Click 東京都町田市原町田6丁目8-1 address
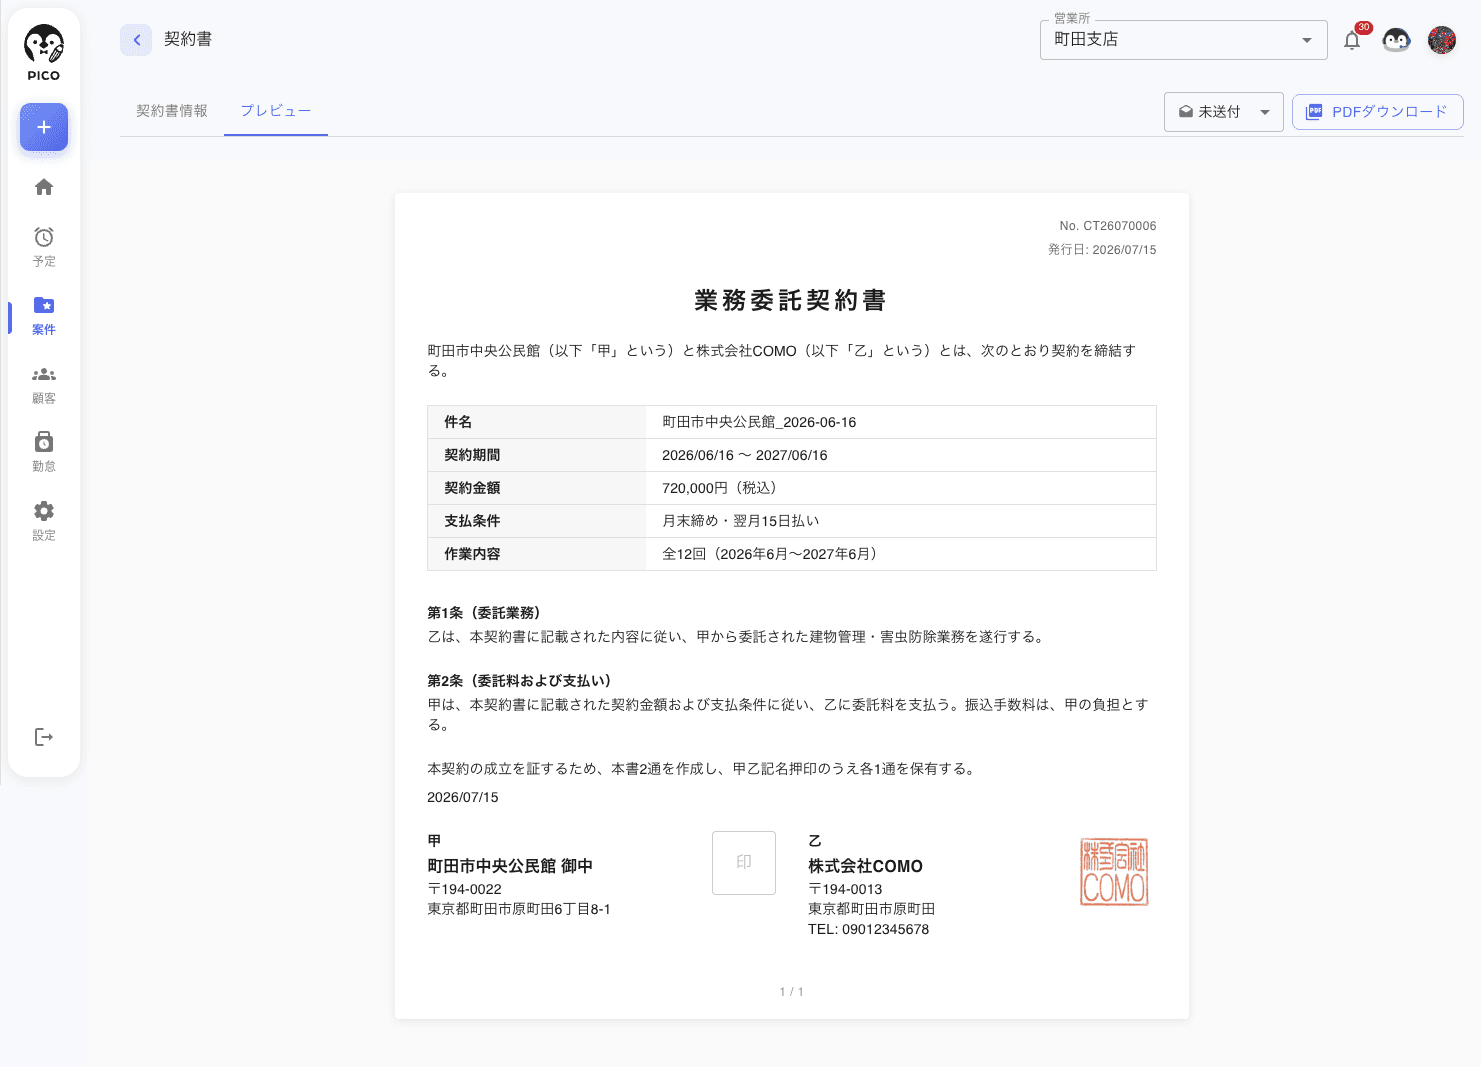Viewport: 1481px width, 1067px height. pyautogui.click(x=519, y=909)
